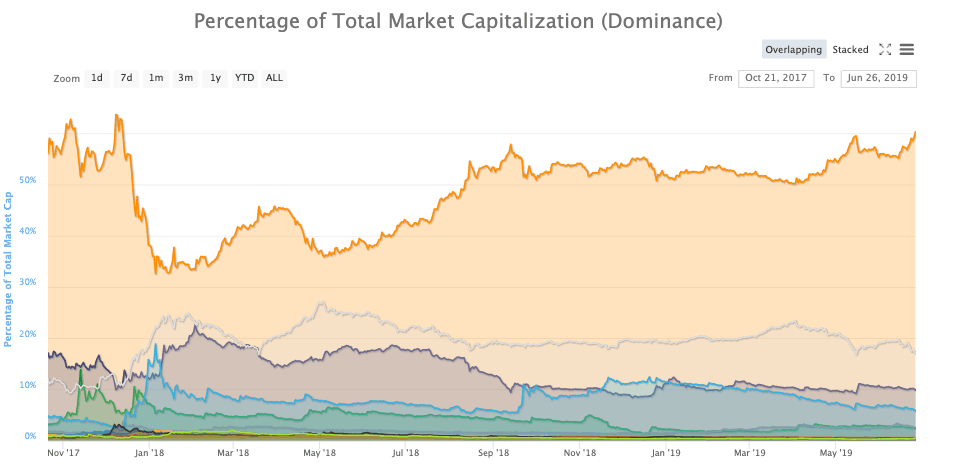The image size is (957, 467).
Task: Click the chart title text
Action: 458,21
